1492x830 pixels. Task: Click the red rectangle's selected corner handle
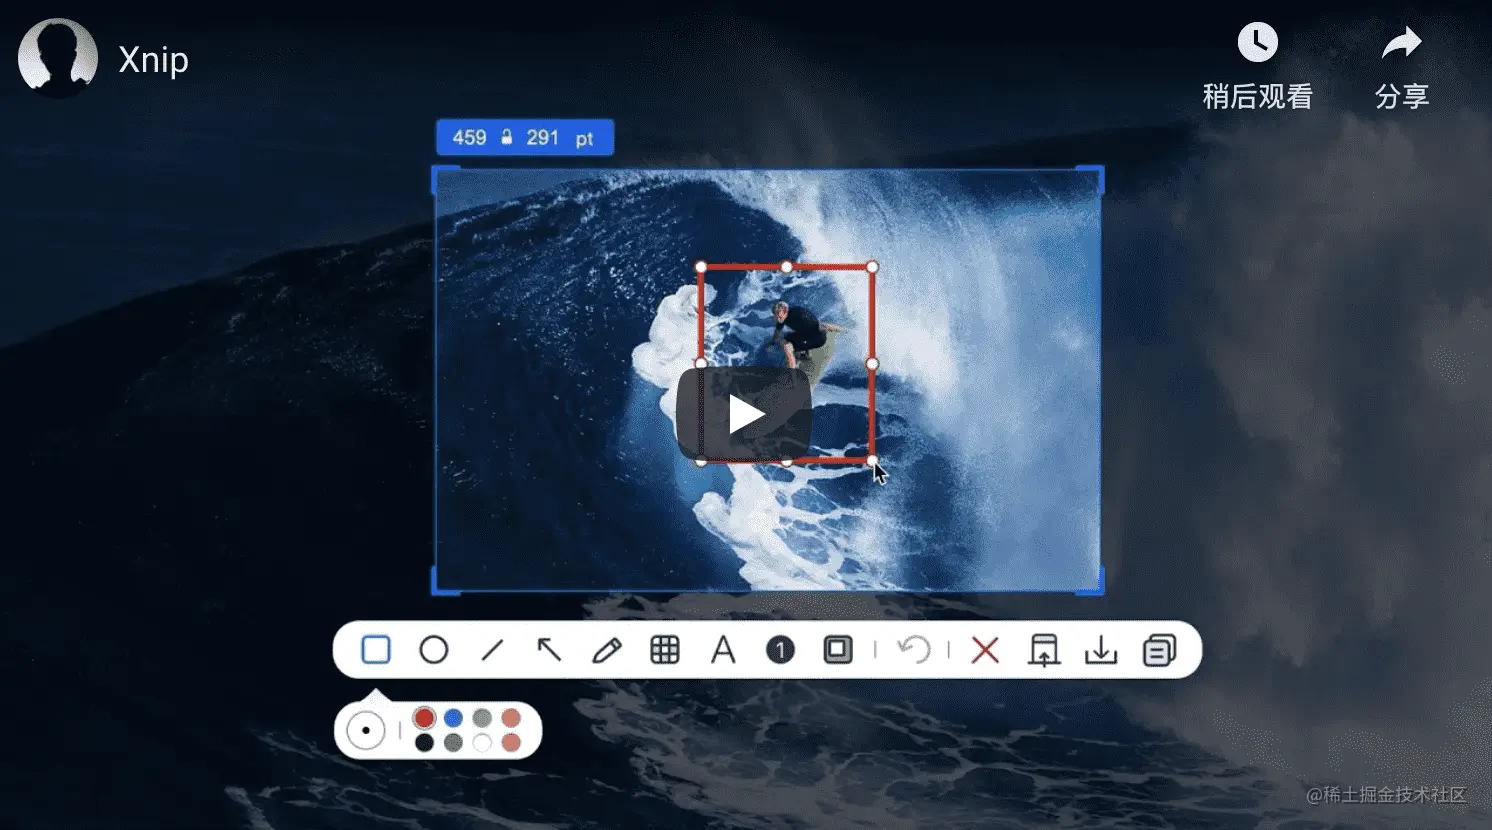pos(872,461)
